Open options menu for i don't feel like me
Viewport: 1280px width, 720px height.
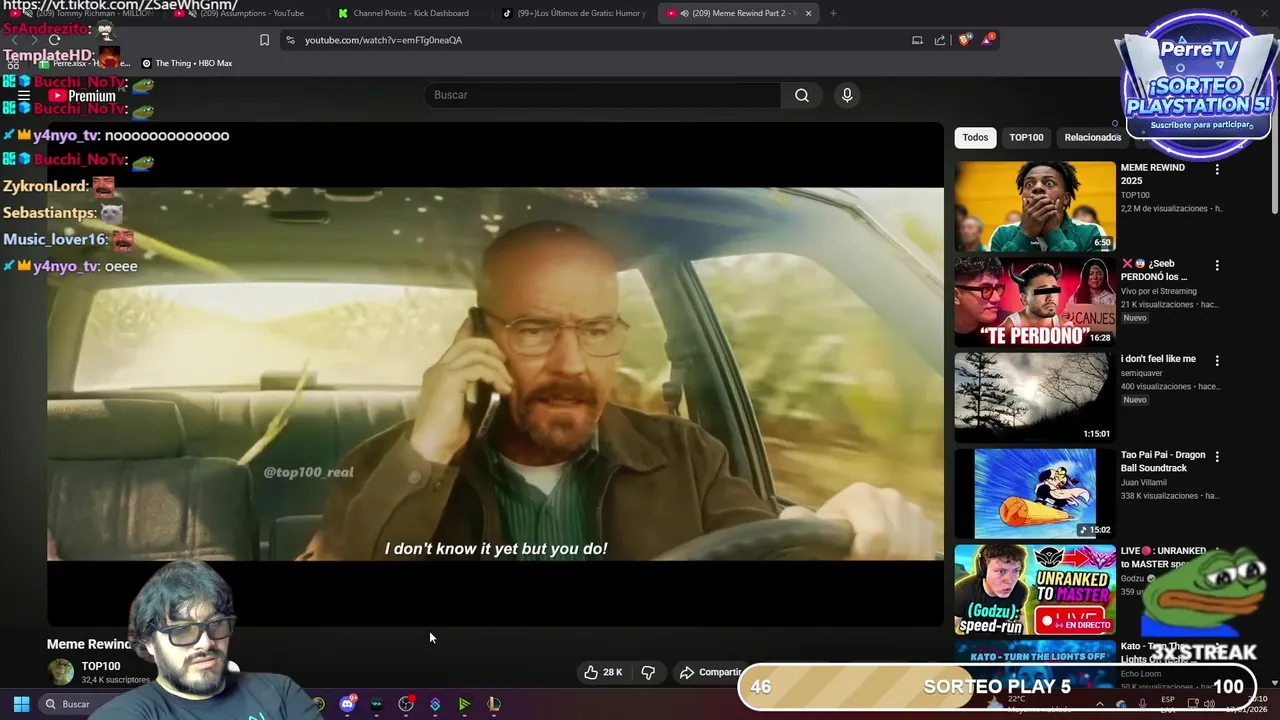[x=1217, y=361]
